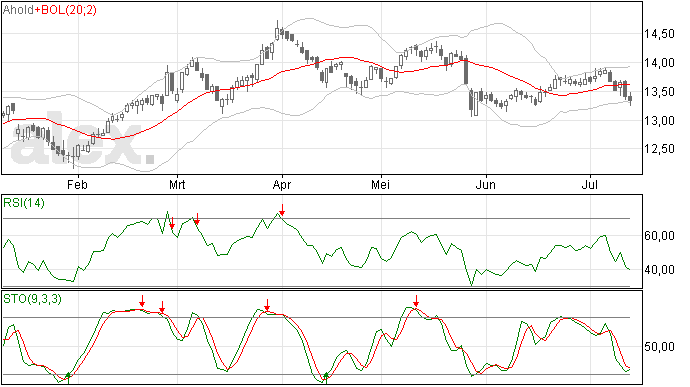This screenshot has height=387, width=690.
Task: Select the Mei month label on the time axis
Action: pos(380,185)
